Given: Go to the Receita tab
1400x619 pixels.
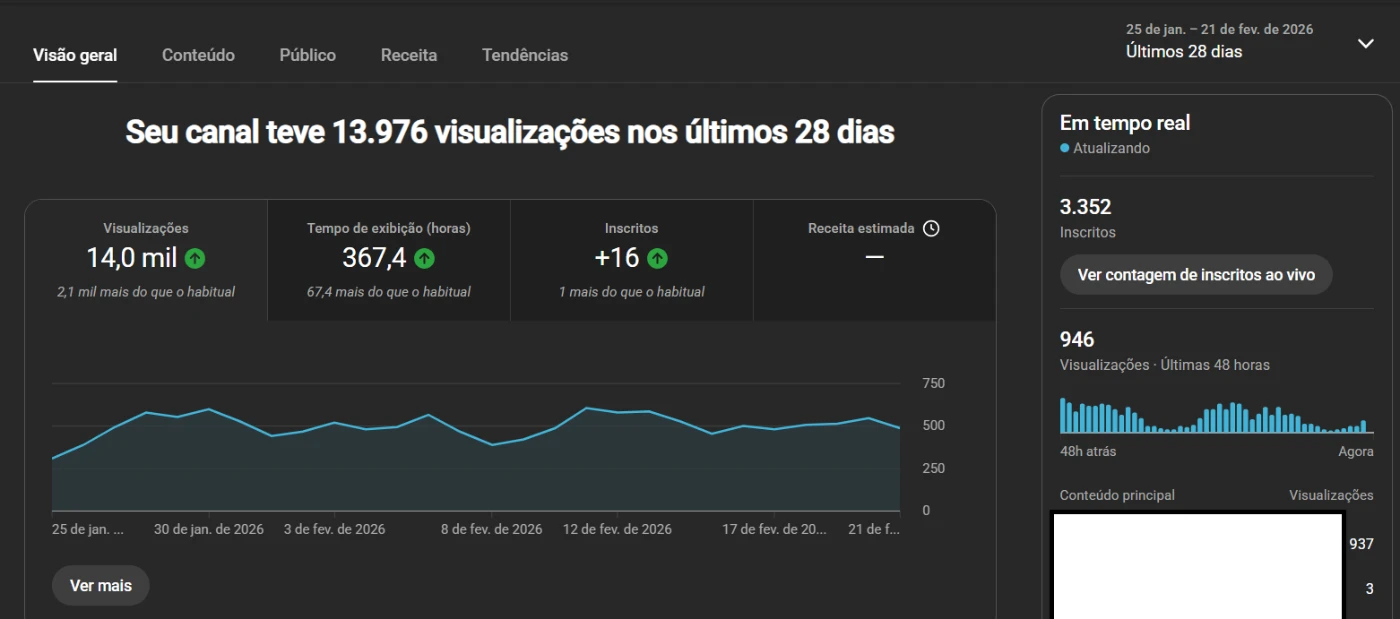Looking at the screenshot, I should pyautogui.click(x=408, y=55).
